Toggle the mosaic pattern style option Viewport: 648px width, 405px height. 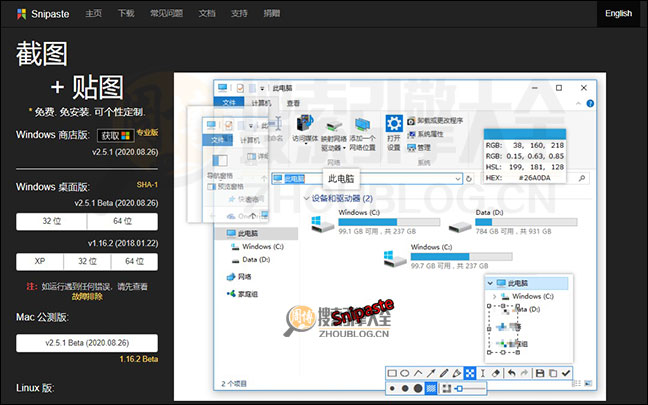pos(431,388)
